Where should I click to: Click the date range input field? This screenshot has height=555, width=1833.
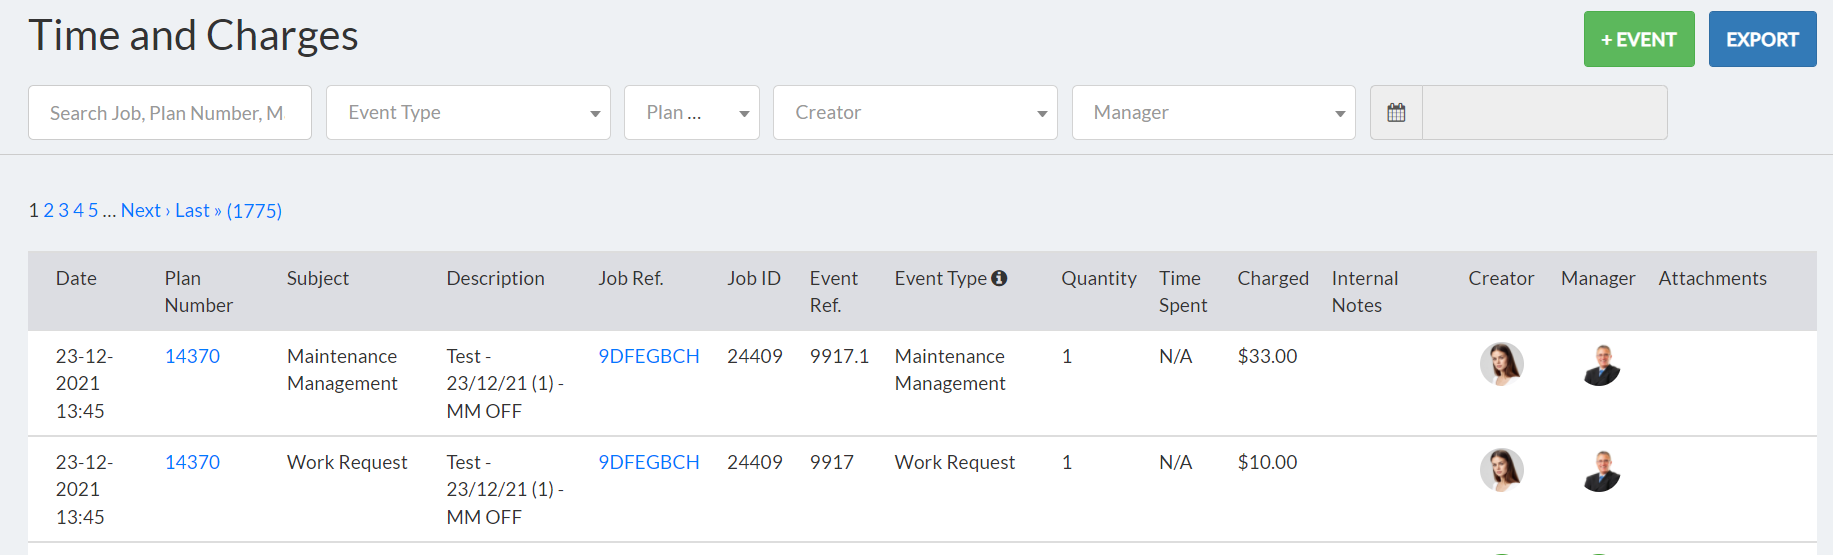(1545, 112)
